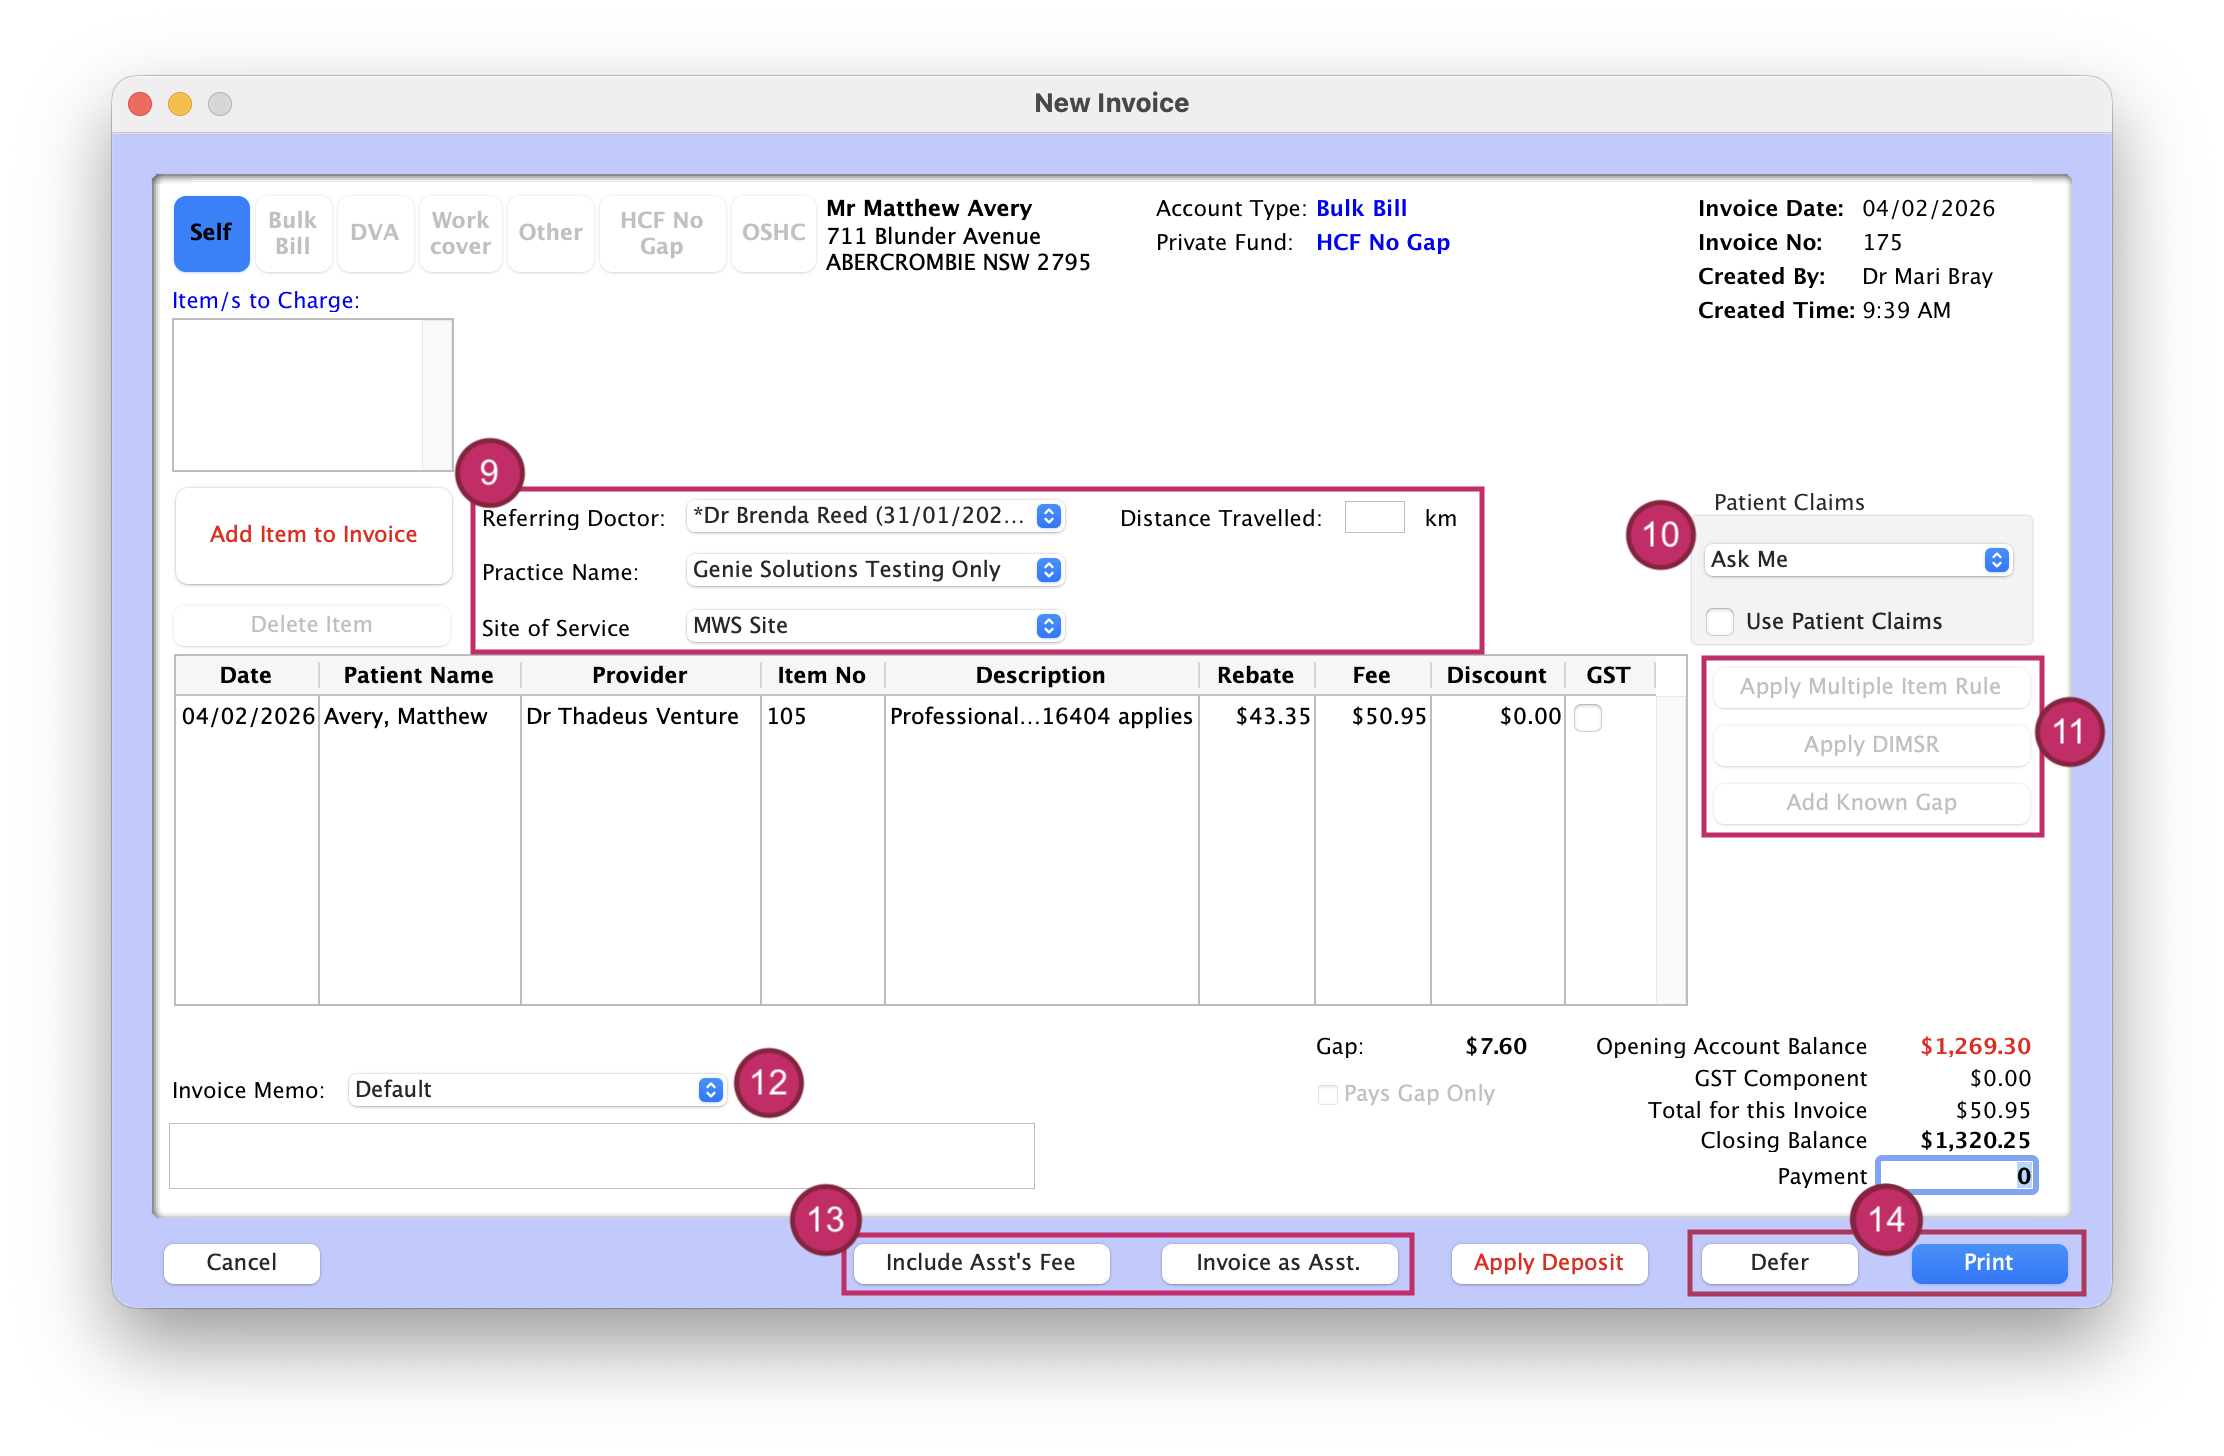Click Include Asst's Fee button
This screenshot has width=2224, height=1456.
click(x=981, y=1263)
